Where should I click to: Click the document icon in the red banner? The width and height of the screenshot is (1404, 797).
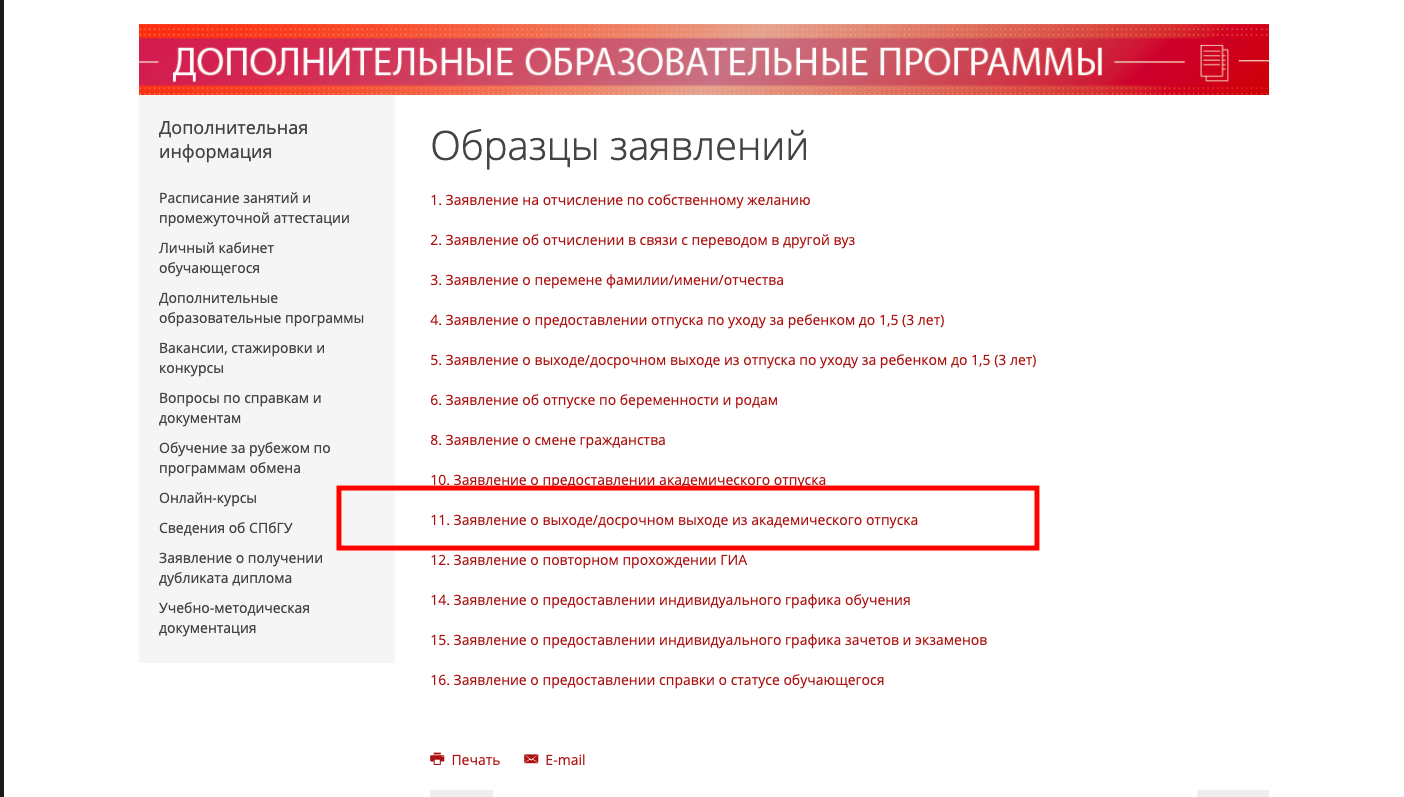click(x=1213, y=63)
